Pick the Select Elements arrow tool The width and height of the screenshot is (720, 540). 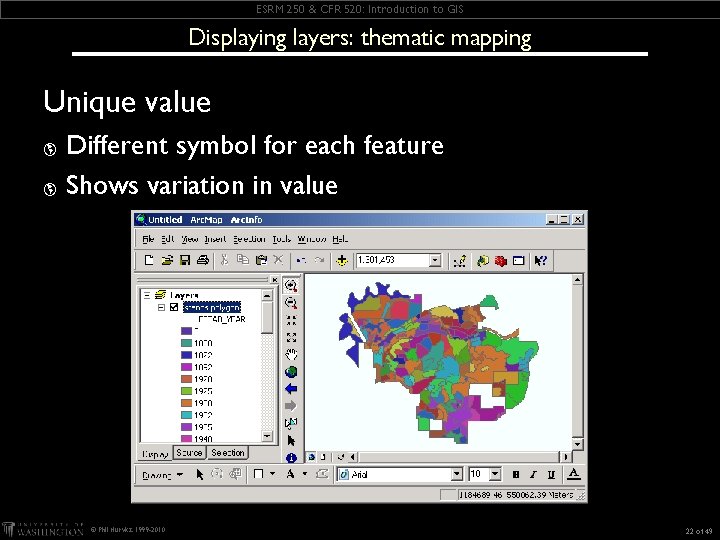click(291, 441)
